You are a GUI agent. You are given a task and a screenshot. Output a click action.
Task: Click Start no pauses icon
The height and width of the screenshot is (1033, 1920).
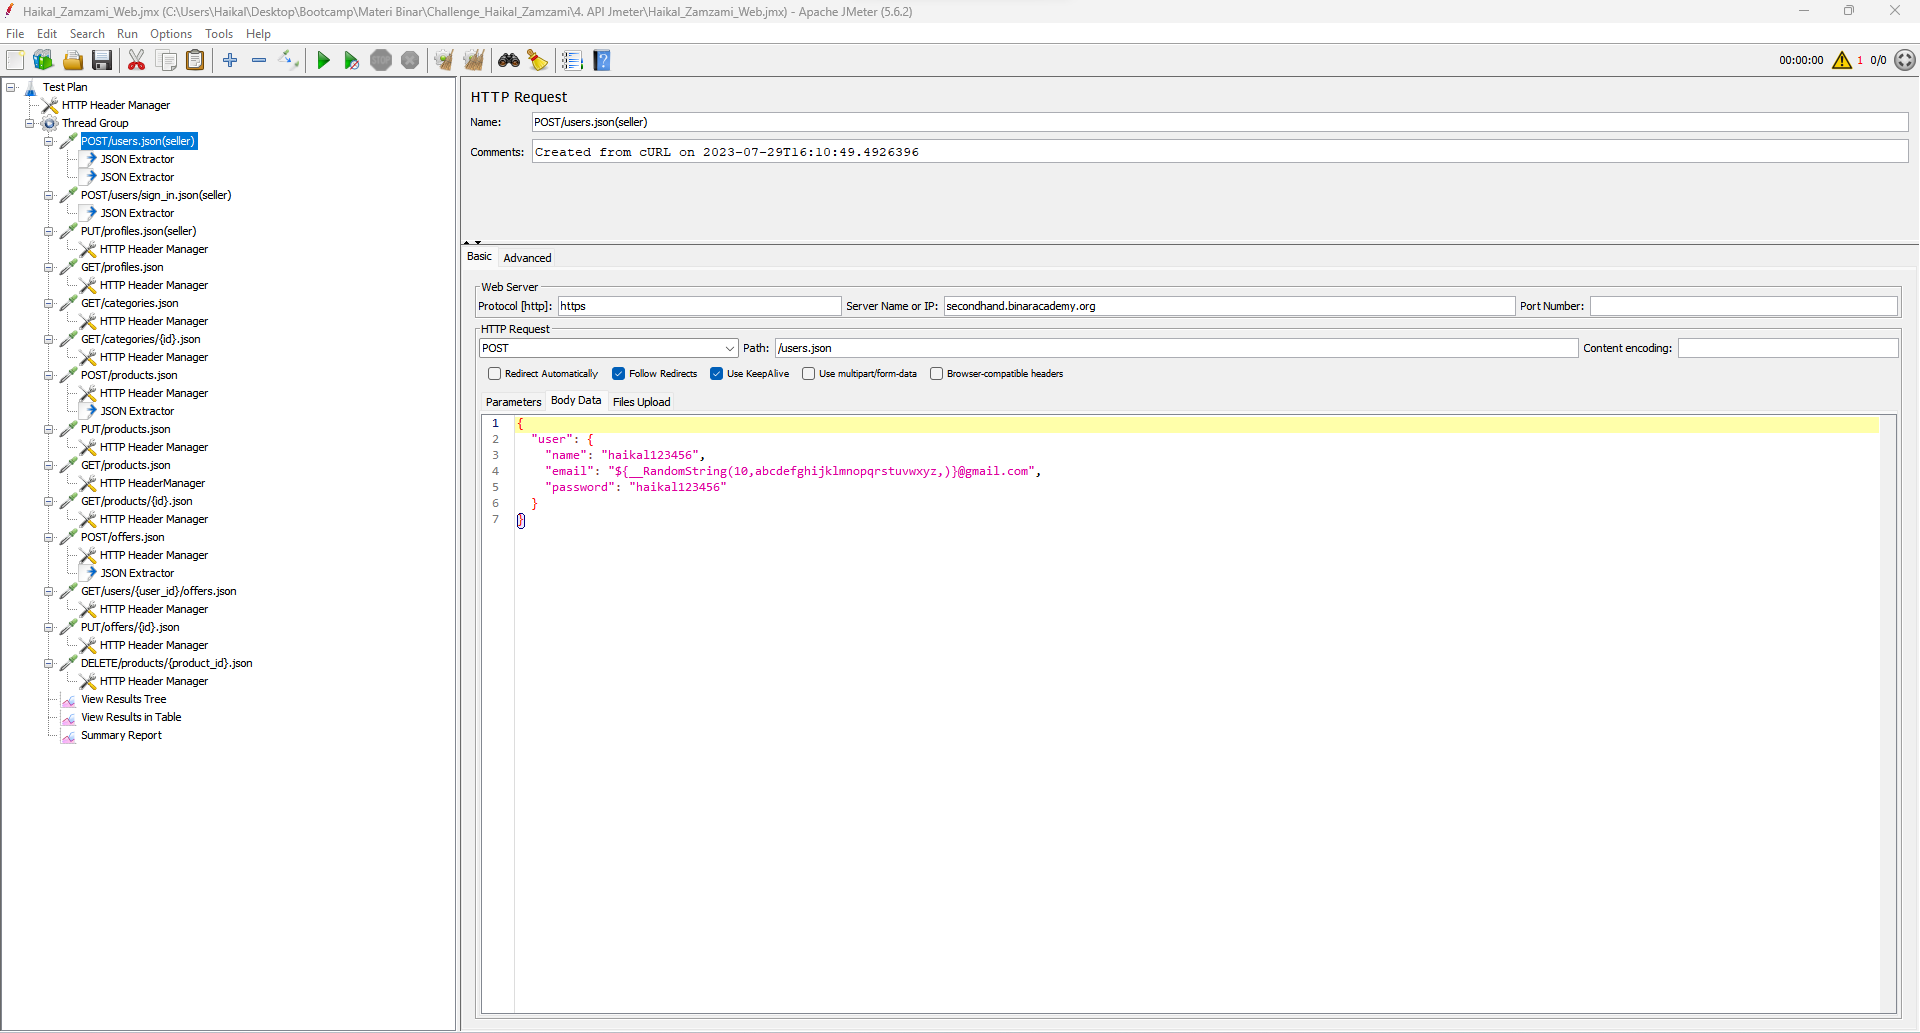point(351,61)
